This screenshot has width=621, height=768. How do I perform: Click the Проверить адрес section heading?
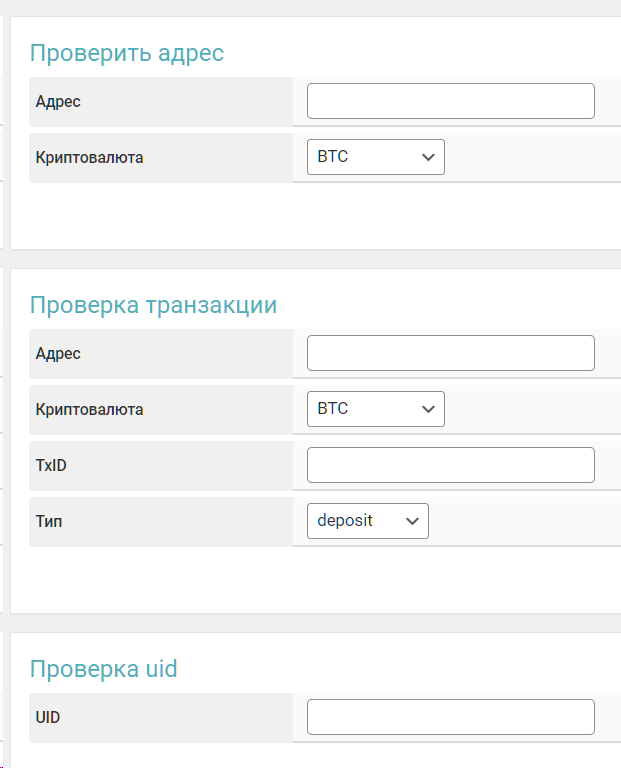[x=127, y=53]
